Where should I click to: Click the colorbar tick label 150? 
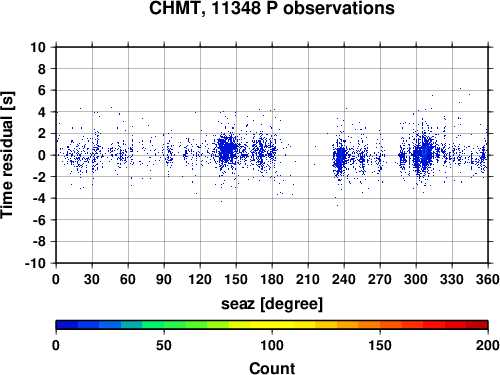pyautogui.click(x=380, y=346)
